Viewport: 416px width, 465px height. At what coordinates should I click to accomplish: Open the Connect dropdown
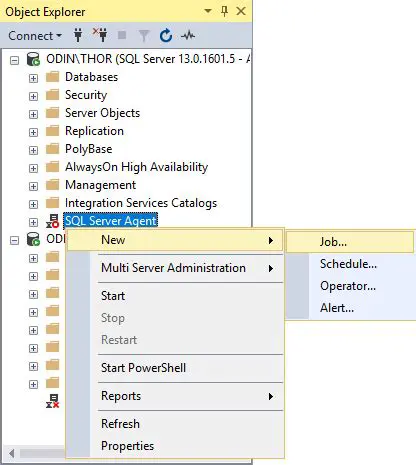pos(35,36)
